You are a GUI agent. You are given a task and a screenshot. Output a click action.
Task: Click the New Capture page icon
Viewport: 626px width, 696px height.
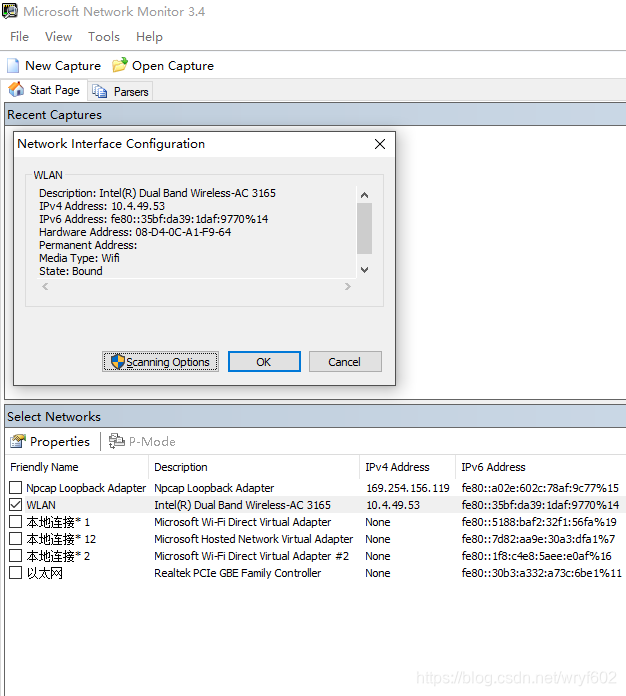(x=13, y=66)
